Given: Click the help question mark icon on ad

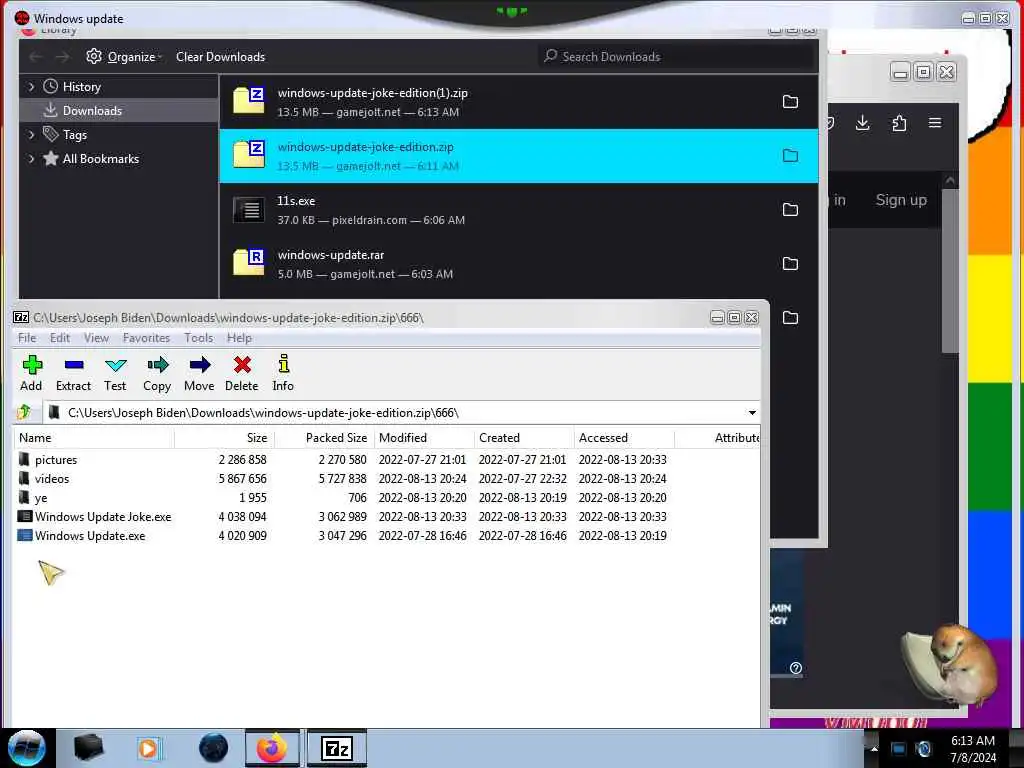Looking at the screenshot, I should coord(795,668).
